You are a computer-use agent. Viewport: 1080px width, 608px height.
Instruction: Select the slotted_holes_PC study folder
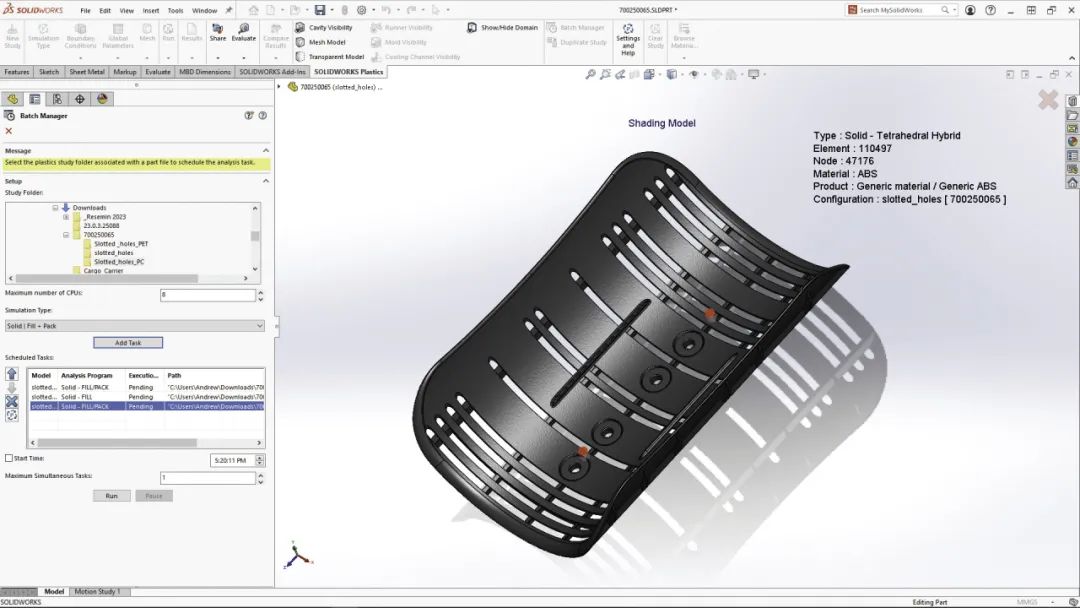[120, 261]
